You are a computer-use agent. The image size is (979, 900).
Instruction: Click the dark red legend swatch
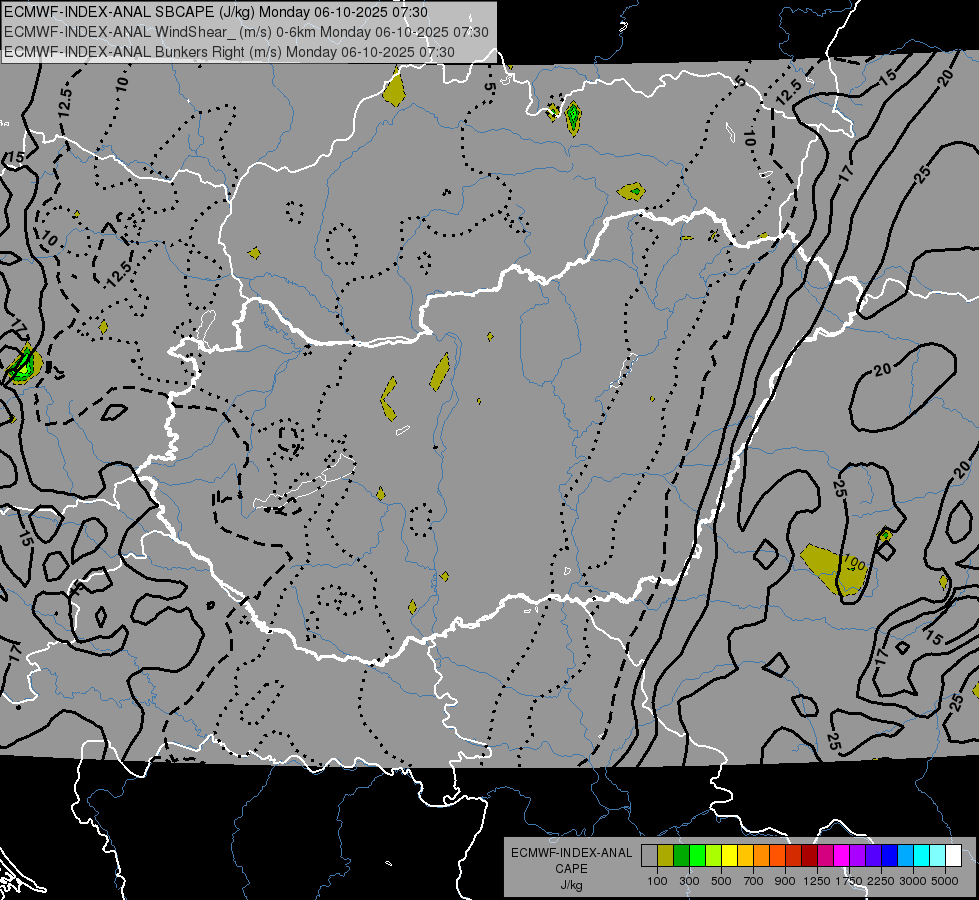click(x=810, y=856)
